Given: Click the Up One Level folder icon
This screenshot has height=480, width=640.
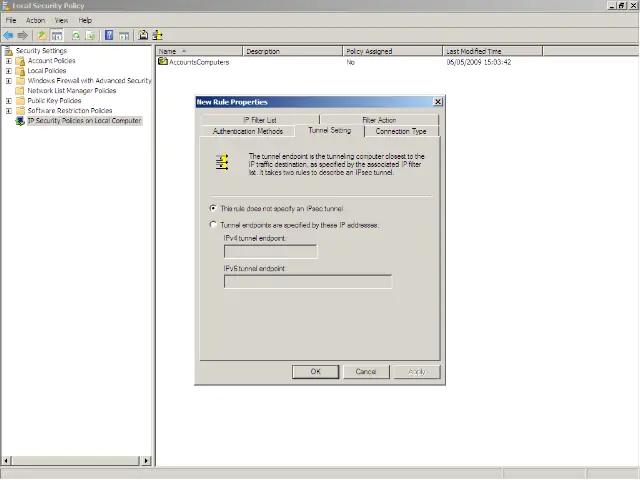Looking at the screenshot, I should click(42, 35).
